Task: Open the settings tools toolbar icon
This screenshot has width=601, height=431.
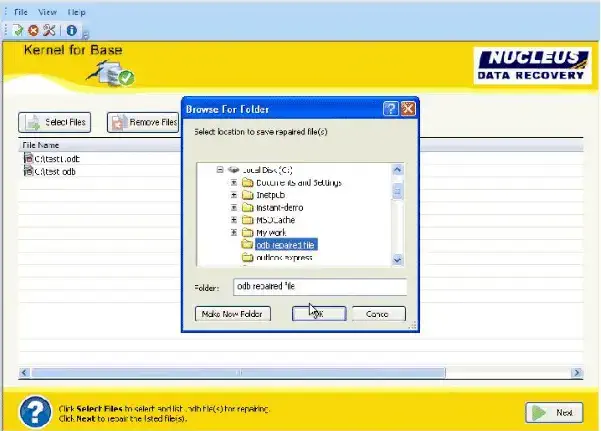Action: coord(49,30)
